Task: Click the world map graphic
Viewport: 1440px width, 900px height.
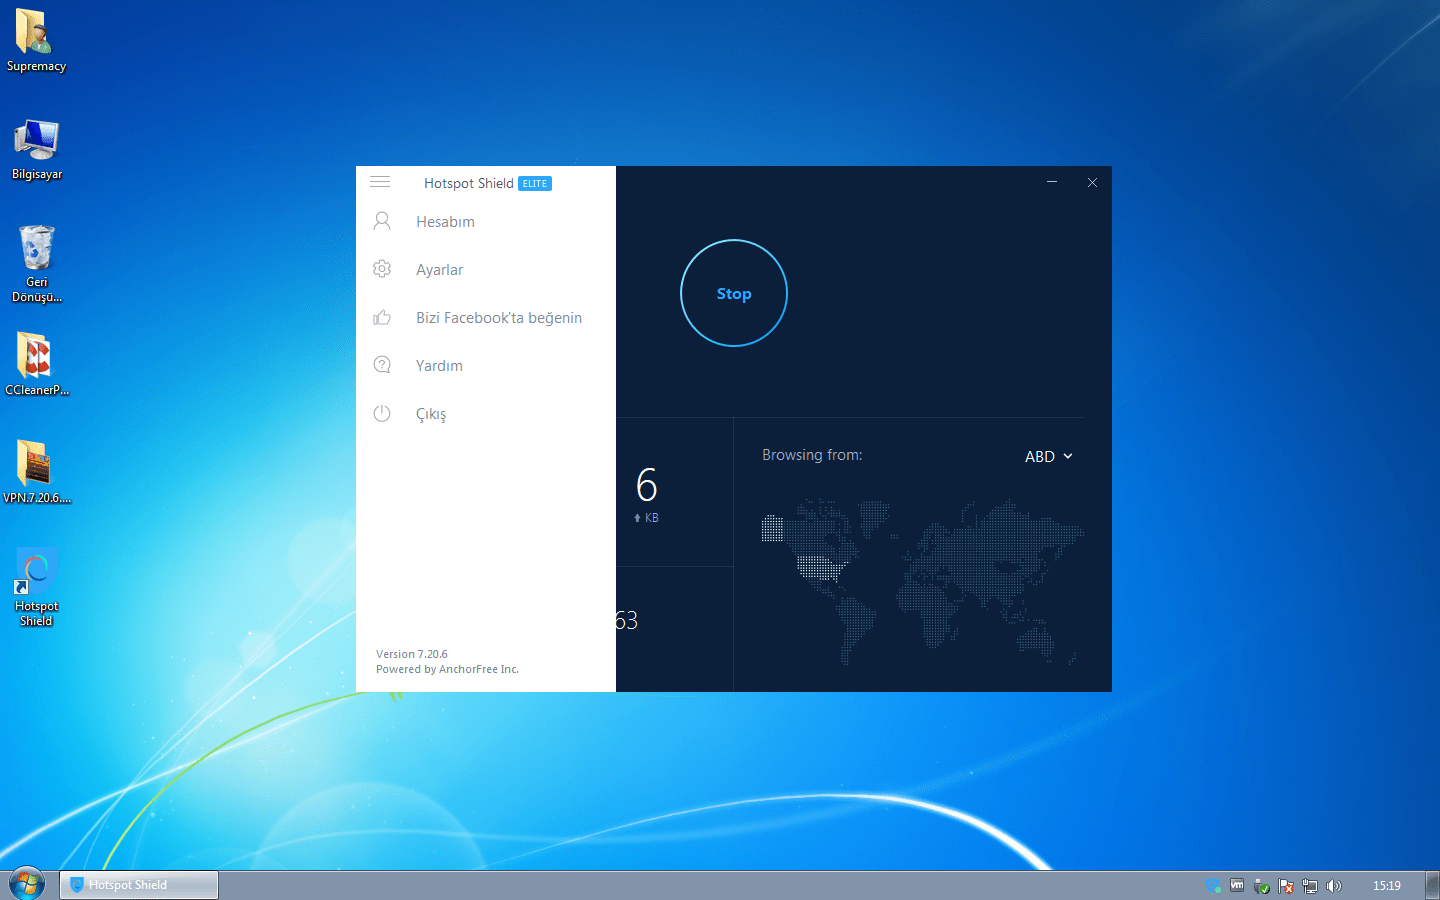Action: 922,581
